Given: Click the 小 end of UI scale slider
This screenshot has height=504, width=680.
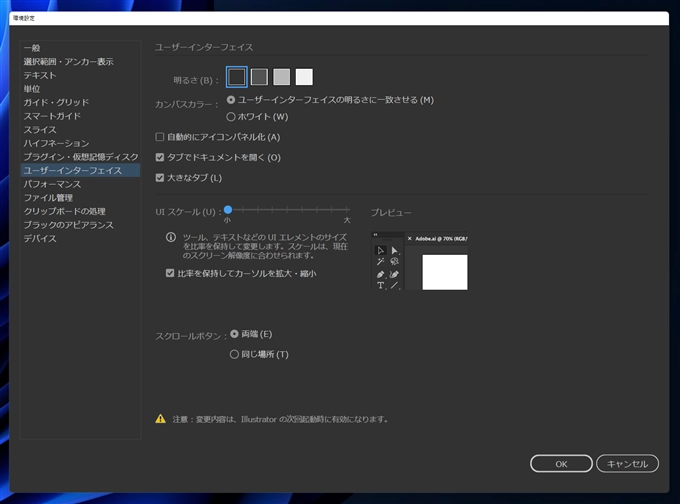Looking at the screenshot, I should click(227, 220).
